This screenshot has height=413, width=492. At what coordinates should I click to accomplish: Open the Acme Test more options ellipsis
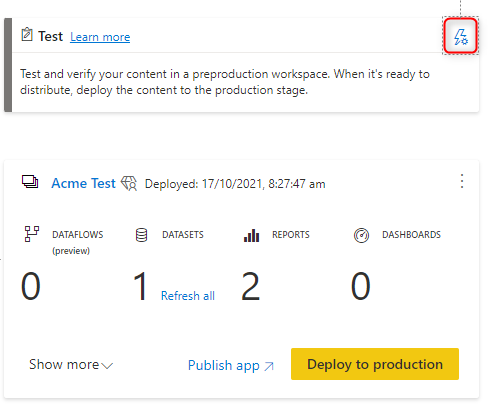[x=462, y=181]
